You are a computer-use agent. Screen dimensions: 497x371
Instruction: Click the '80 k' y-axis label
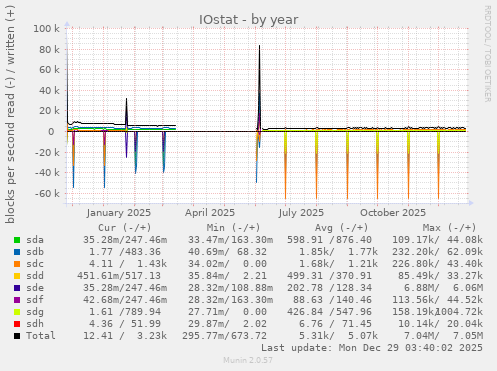pyautogui.click(x=49, y=49)
